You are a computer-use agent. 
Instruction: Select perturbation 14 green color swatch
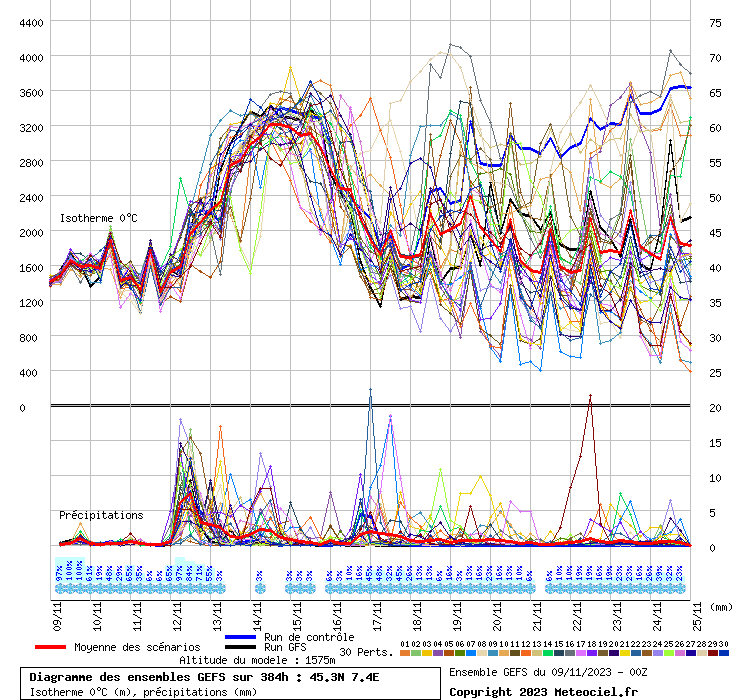[x=547, y=653]
